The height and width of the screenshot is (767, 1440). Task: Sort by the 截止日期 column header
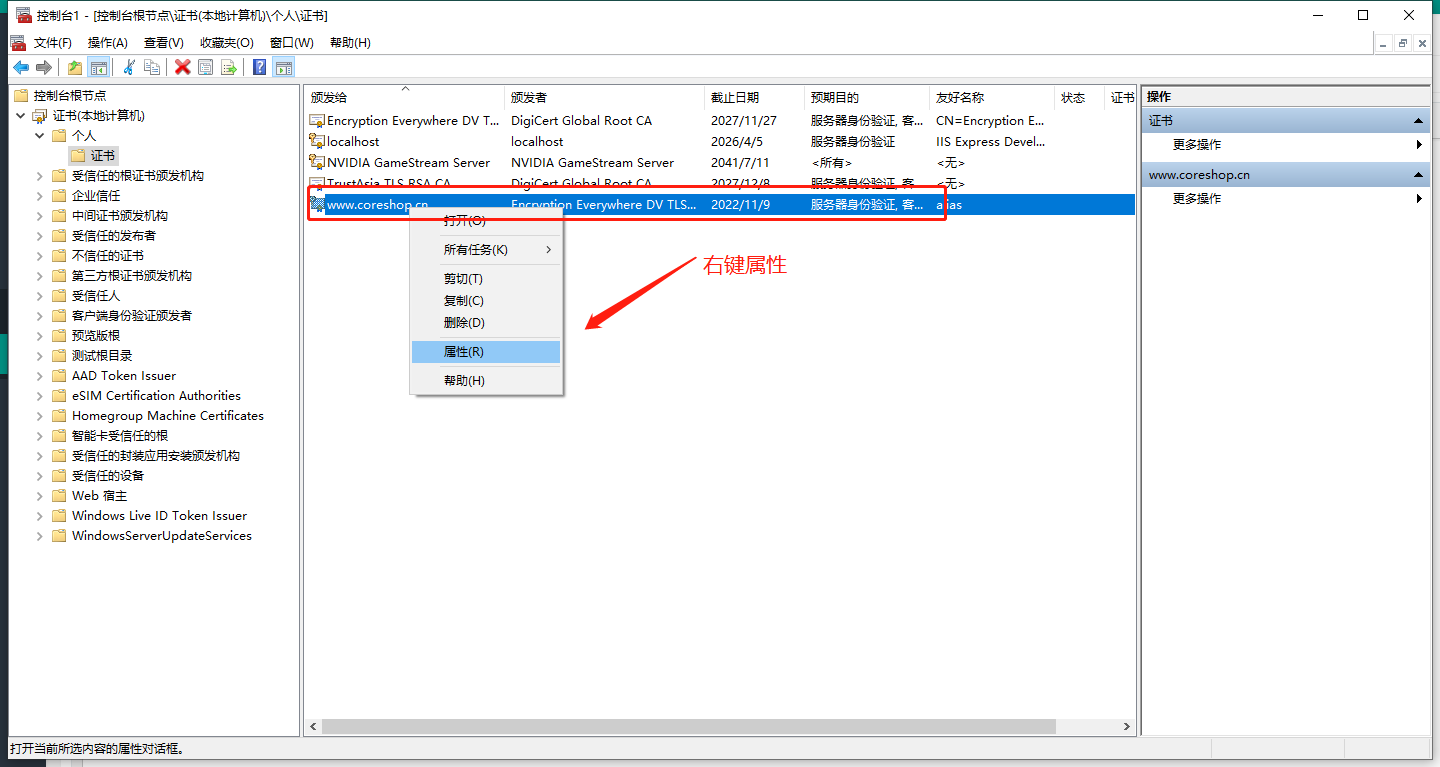pos(735,98)
